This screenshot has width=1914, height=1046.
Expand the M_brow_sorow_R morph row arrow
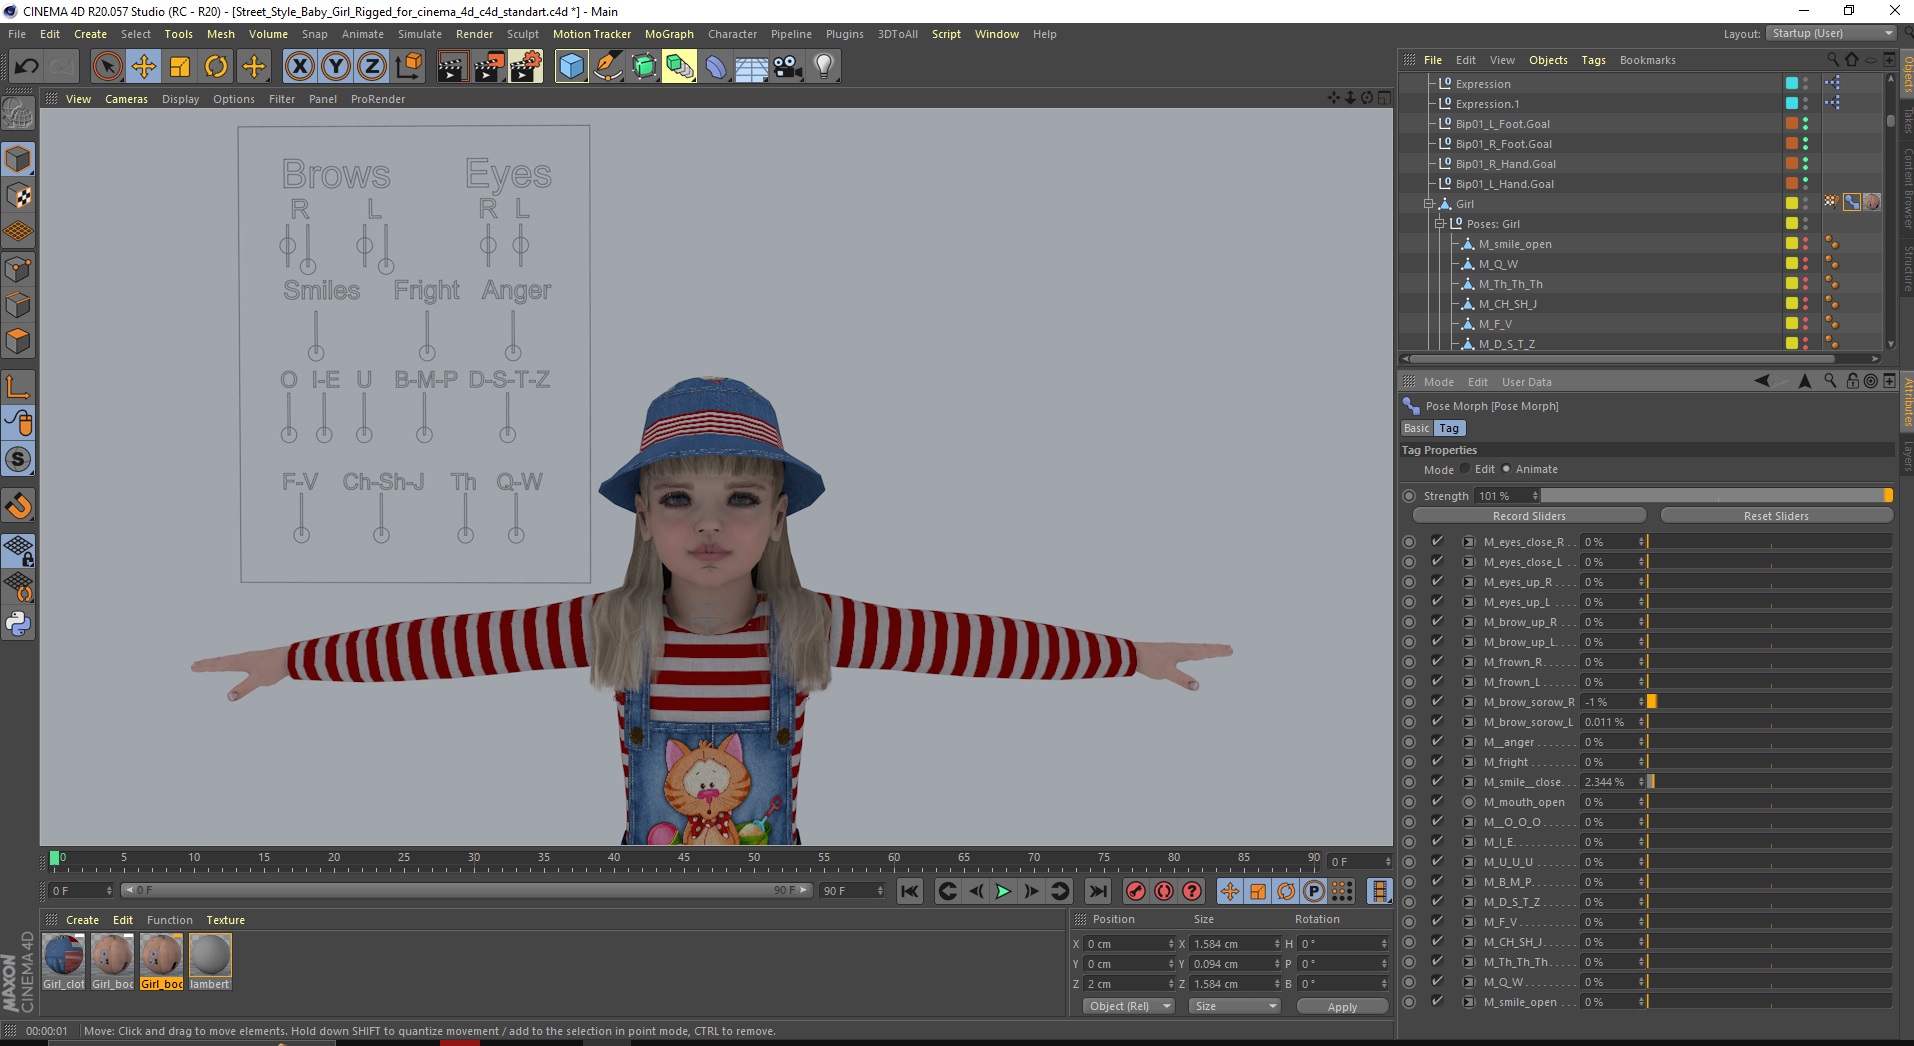click(1469, 702)
